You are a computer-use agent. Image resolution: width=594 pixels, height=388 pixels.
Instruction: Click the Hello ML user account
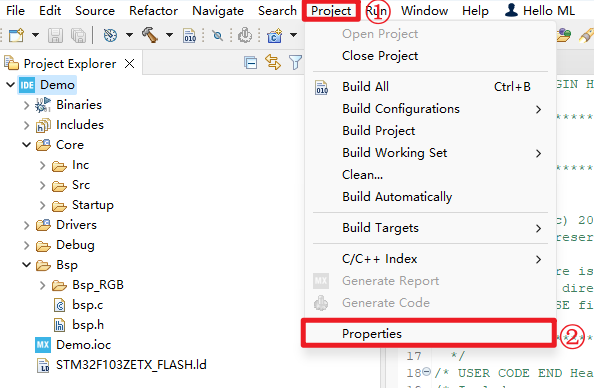tap(539, 11)
